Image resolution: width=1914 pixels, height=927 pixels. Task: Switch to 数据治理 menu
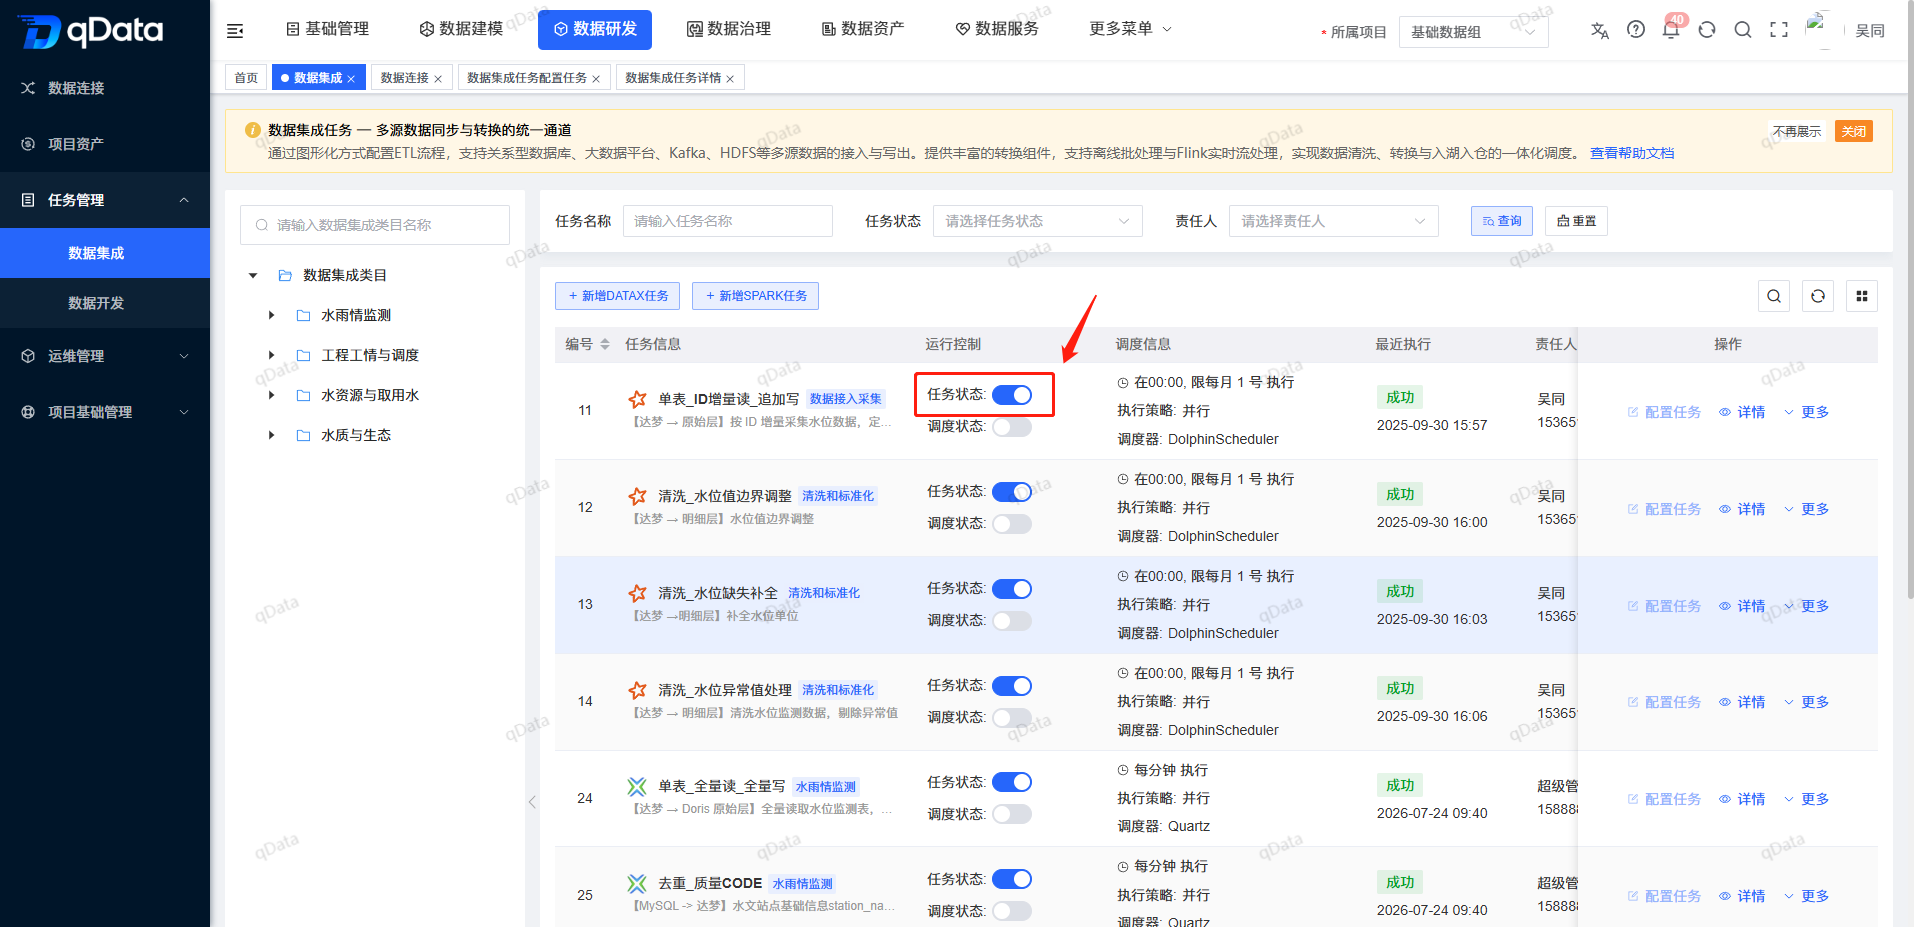click(x=729, y=29)
